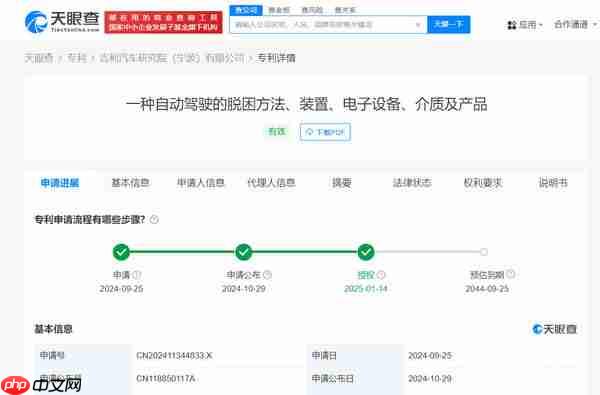Open the Tianyancha home logo
The width and height of the screenshot is (600, 395).
62,22
